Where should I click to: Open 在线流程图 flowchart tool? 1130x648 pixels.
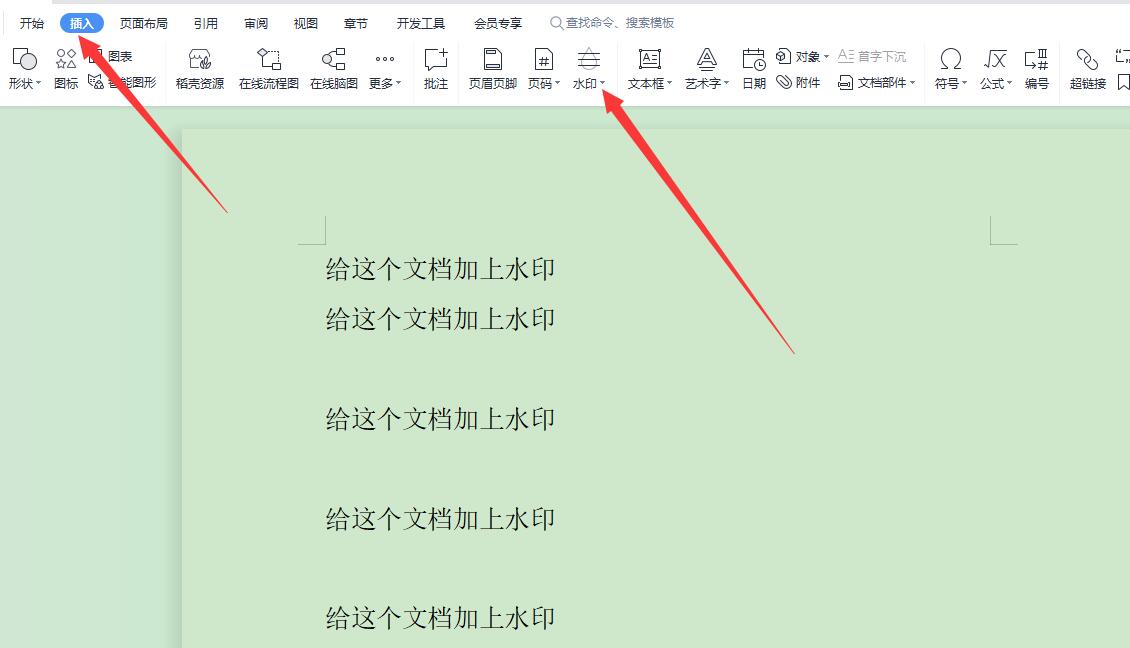click(269, 68)
